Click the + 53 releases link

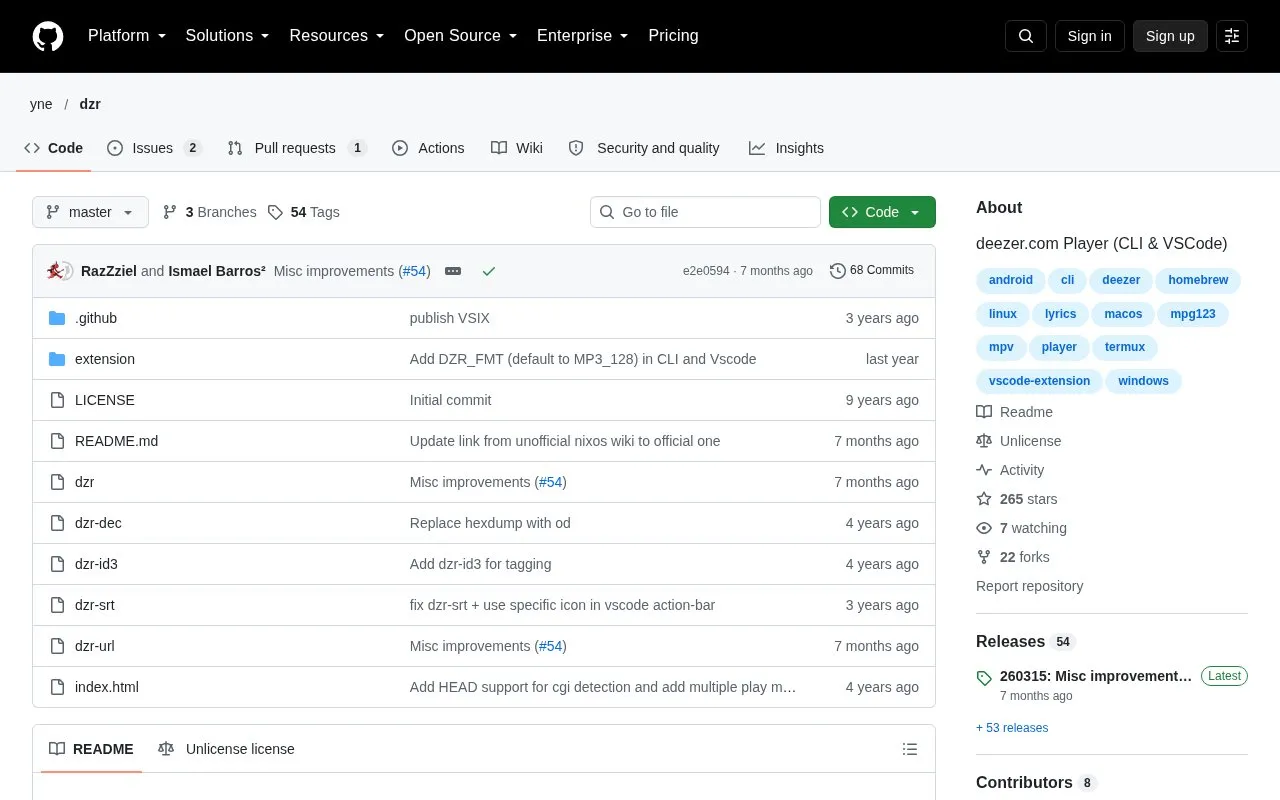pyautogui.click(x=1012, y=728)
